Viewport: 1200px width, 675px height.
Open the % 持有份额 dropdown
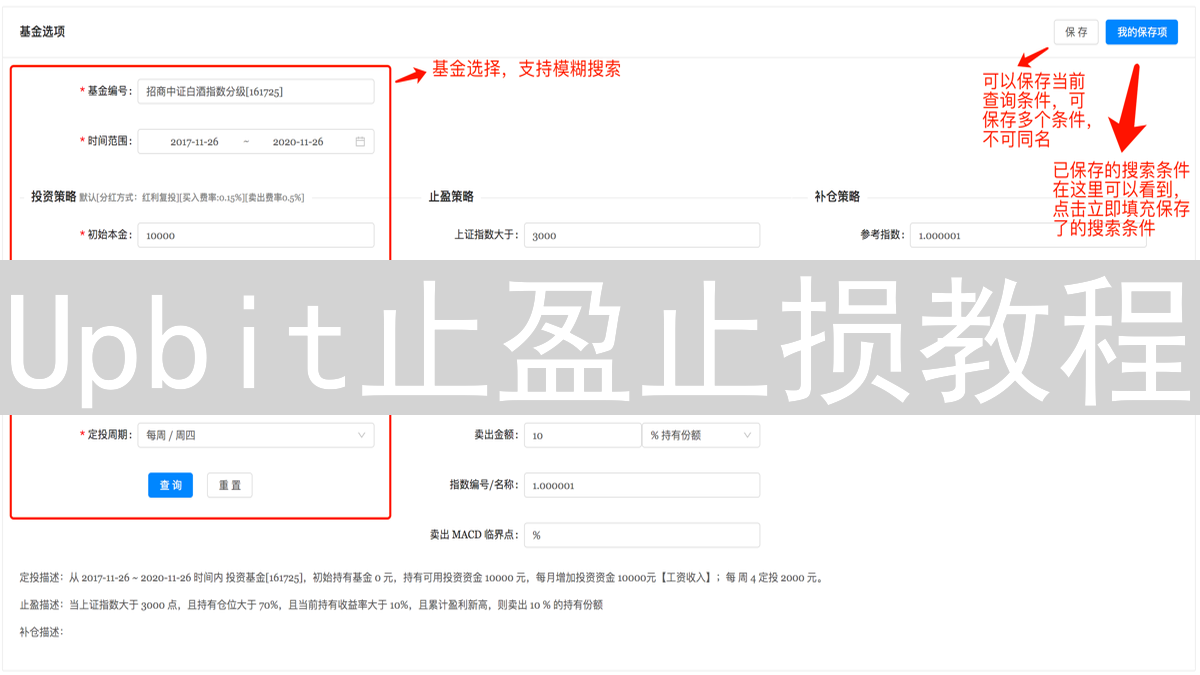pos(701,435)
